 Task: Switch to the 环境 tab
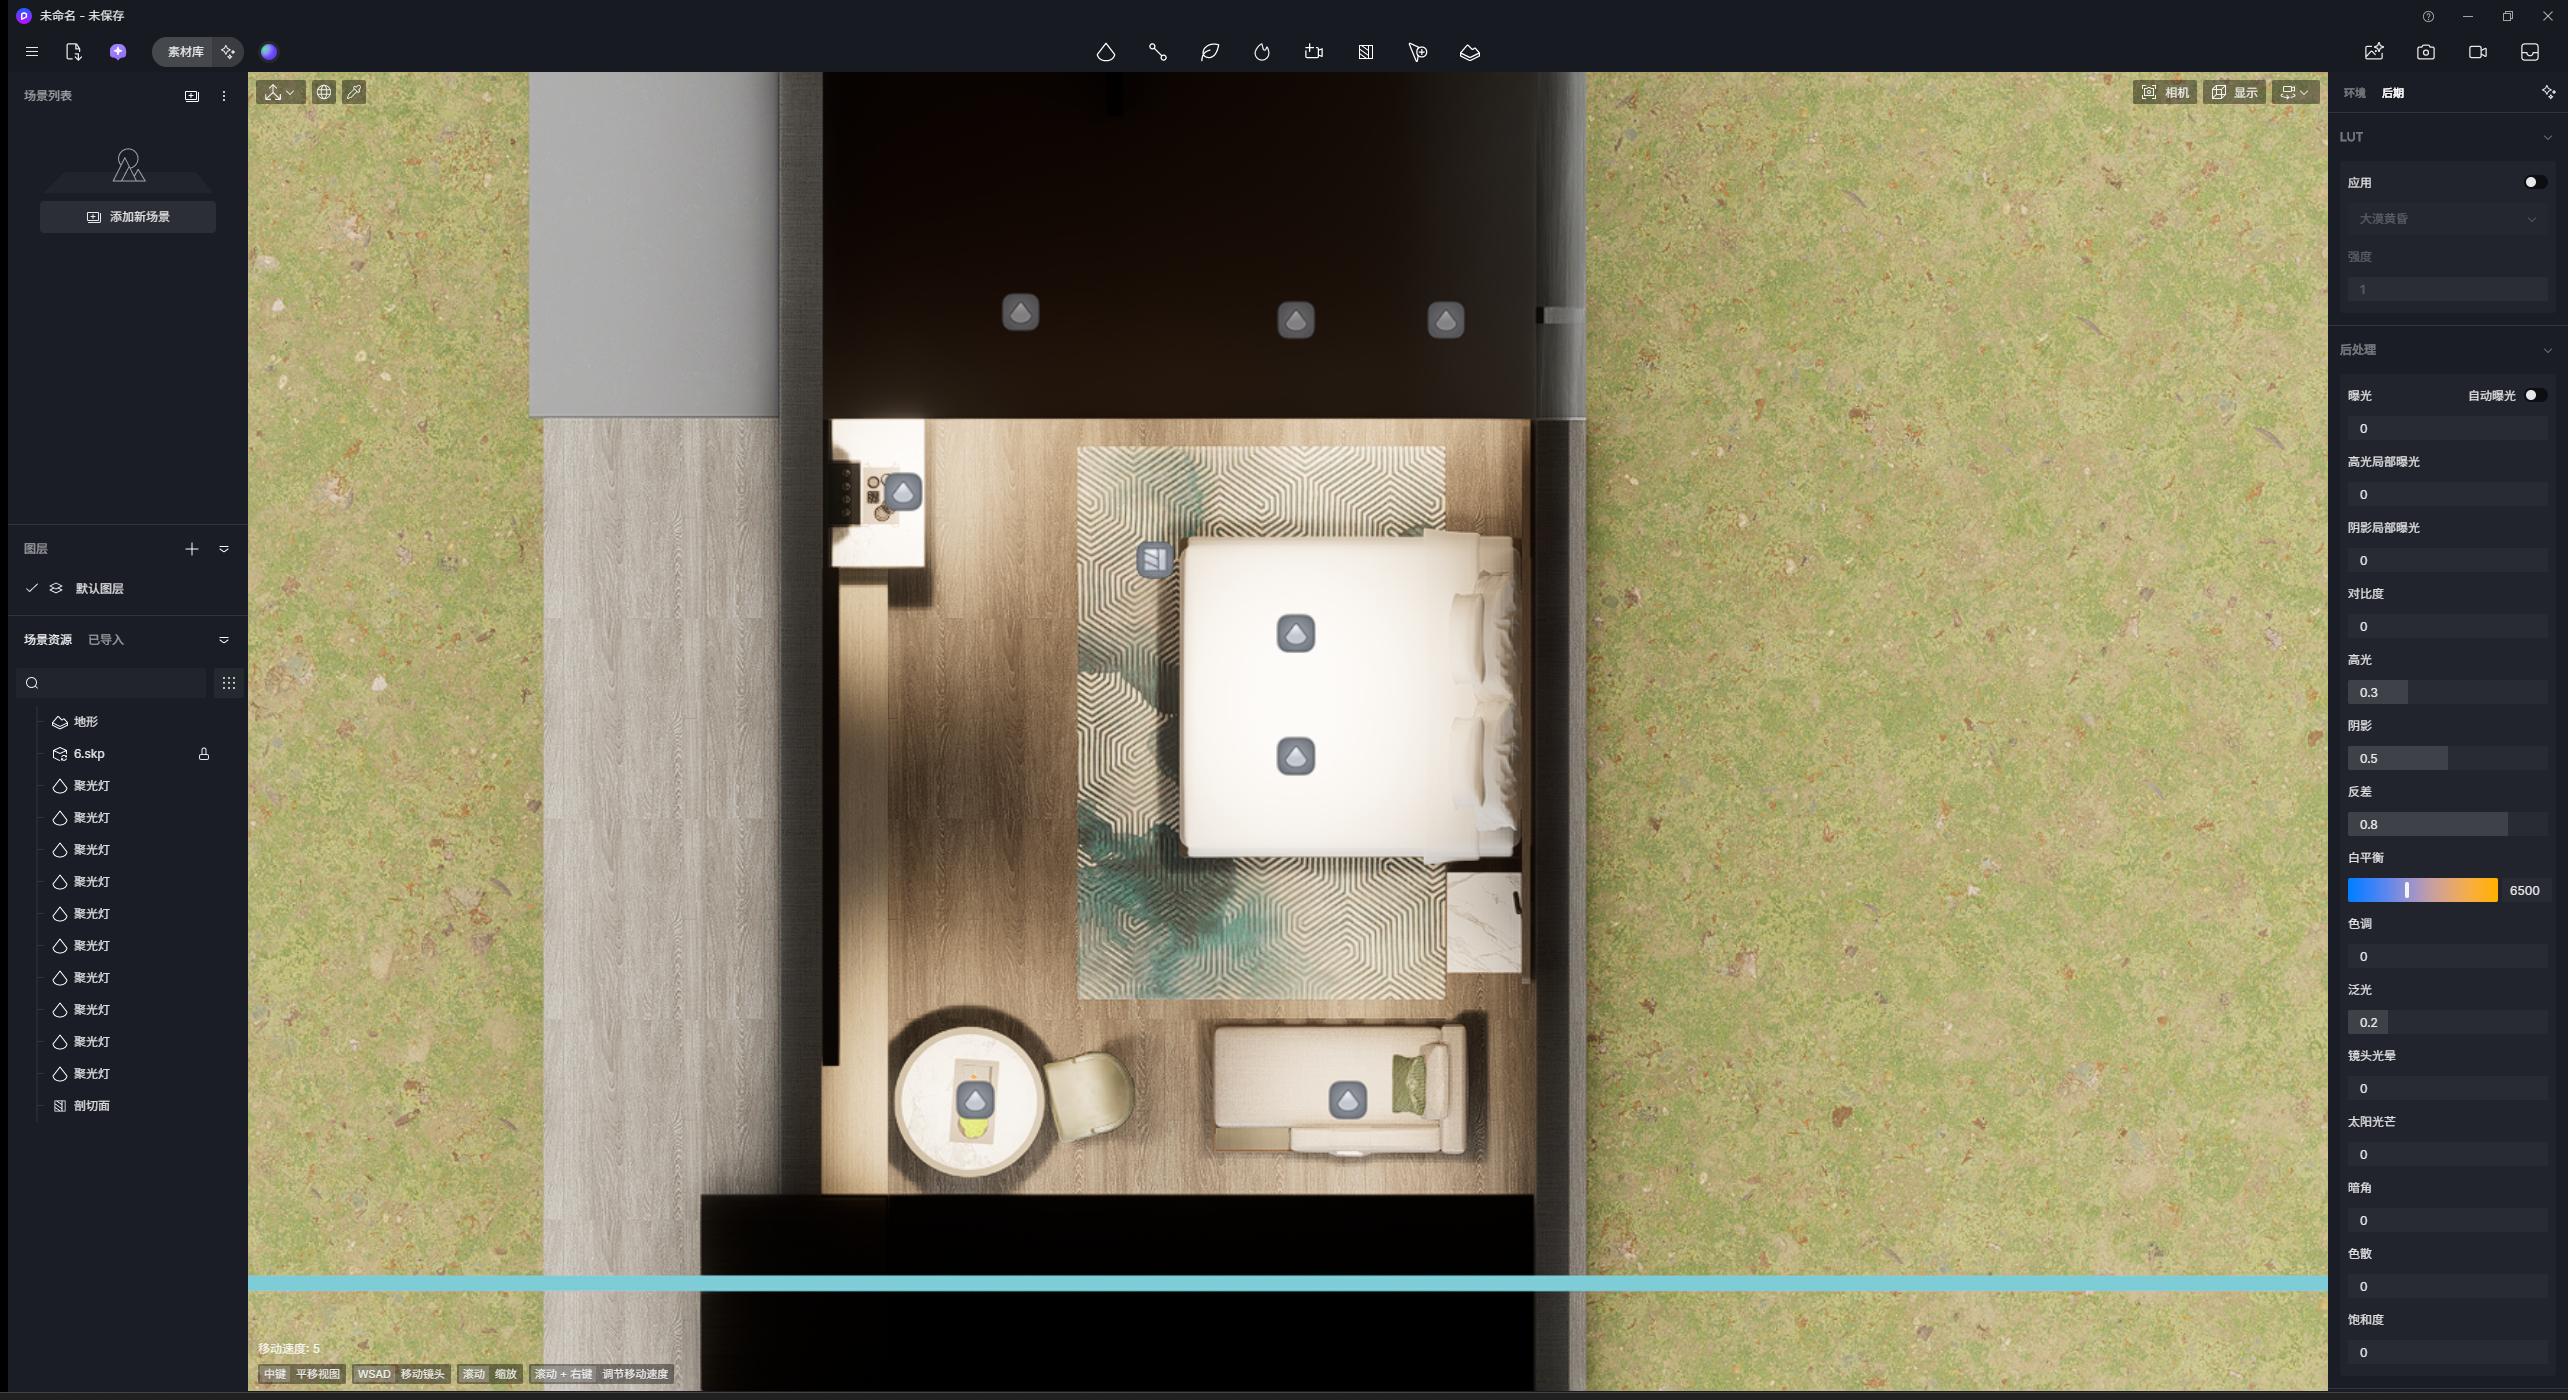(x=2354, y=93)
